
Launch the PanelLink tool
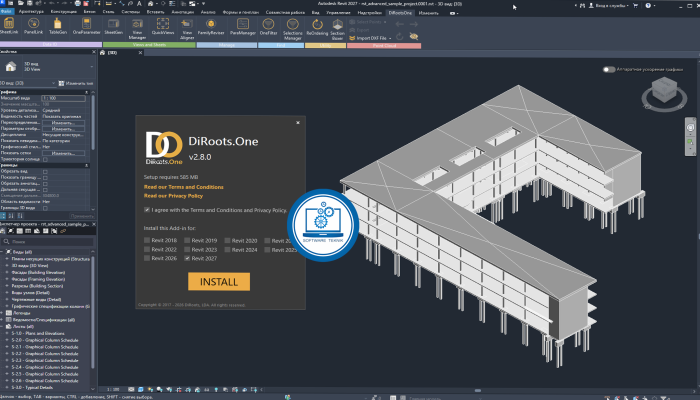pyautogui.click(x=33, y=26)
